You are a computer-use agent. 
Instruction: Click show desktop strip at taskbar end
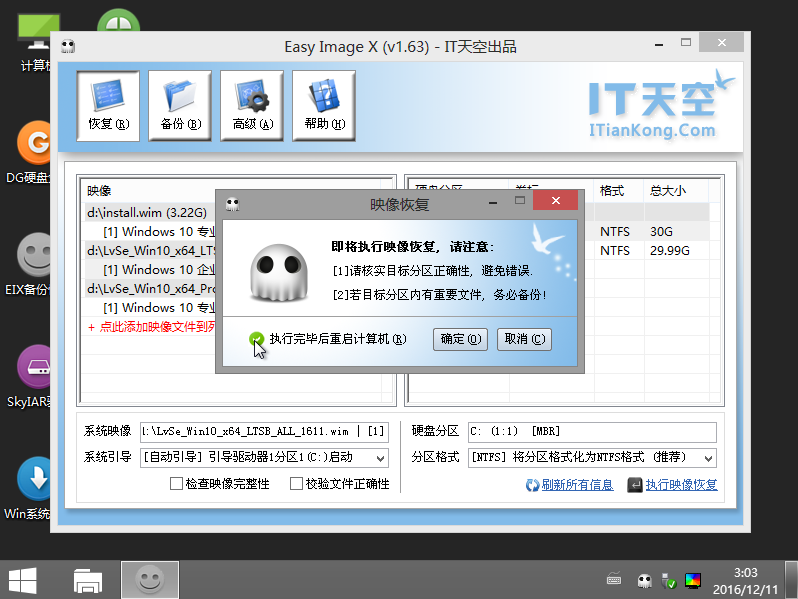pos(791,580)
